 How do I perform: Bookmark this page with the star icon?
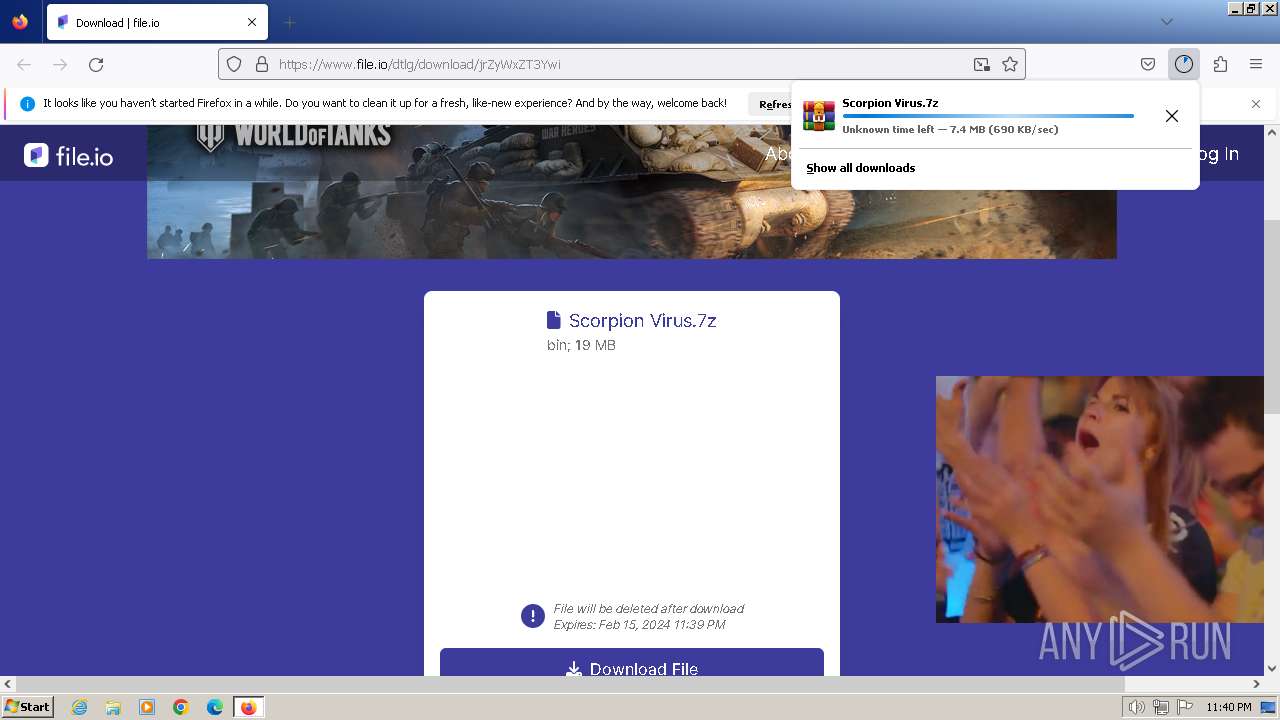click(1010, 64)
